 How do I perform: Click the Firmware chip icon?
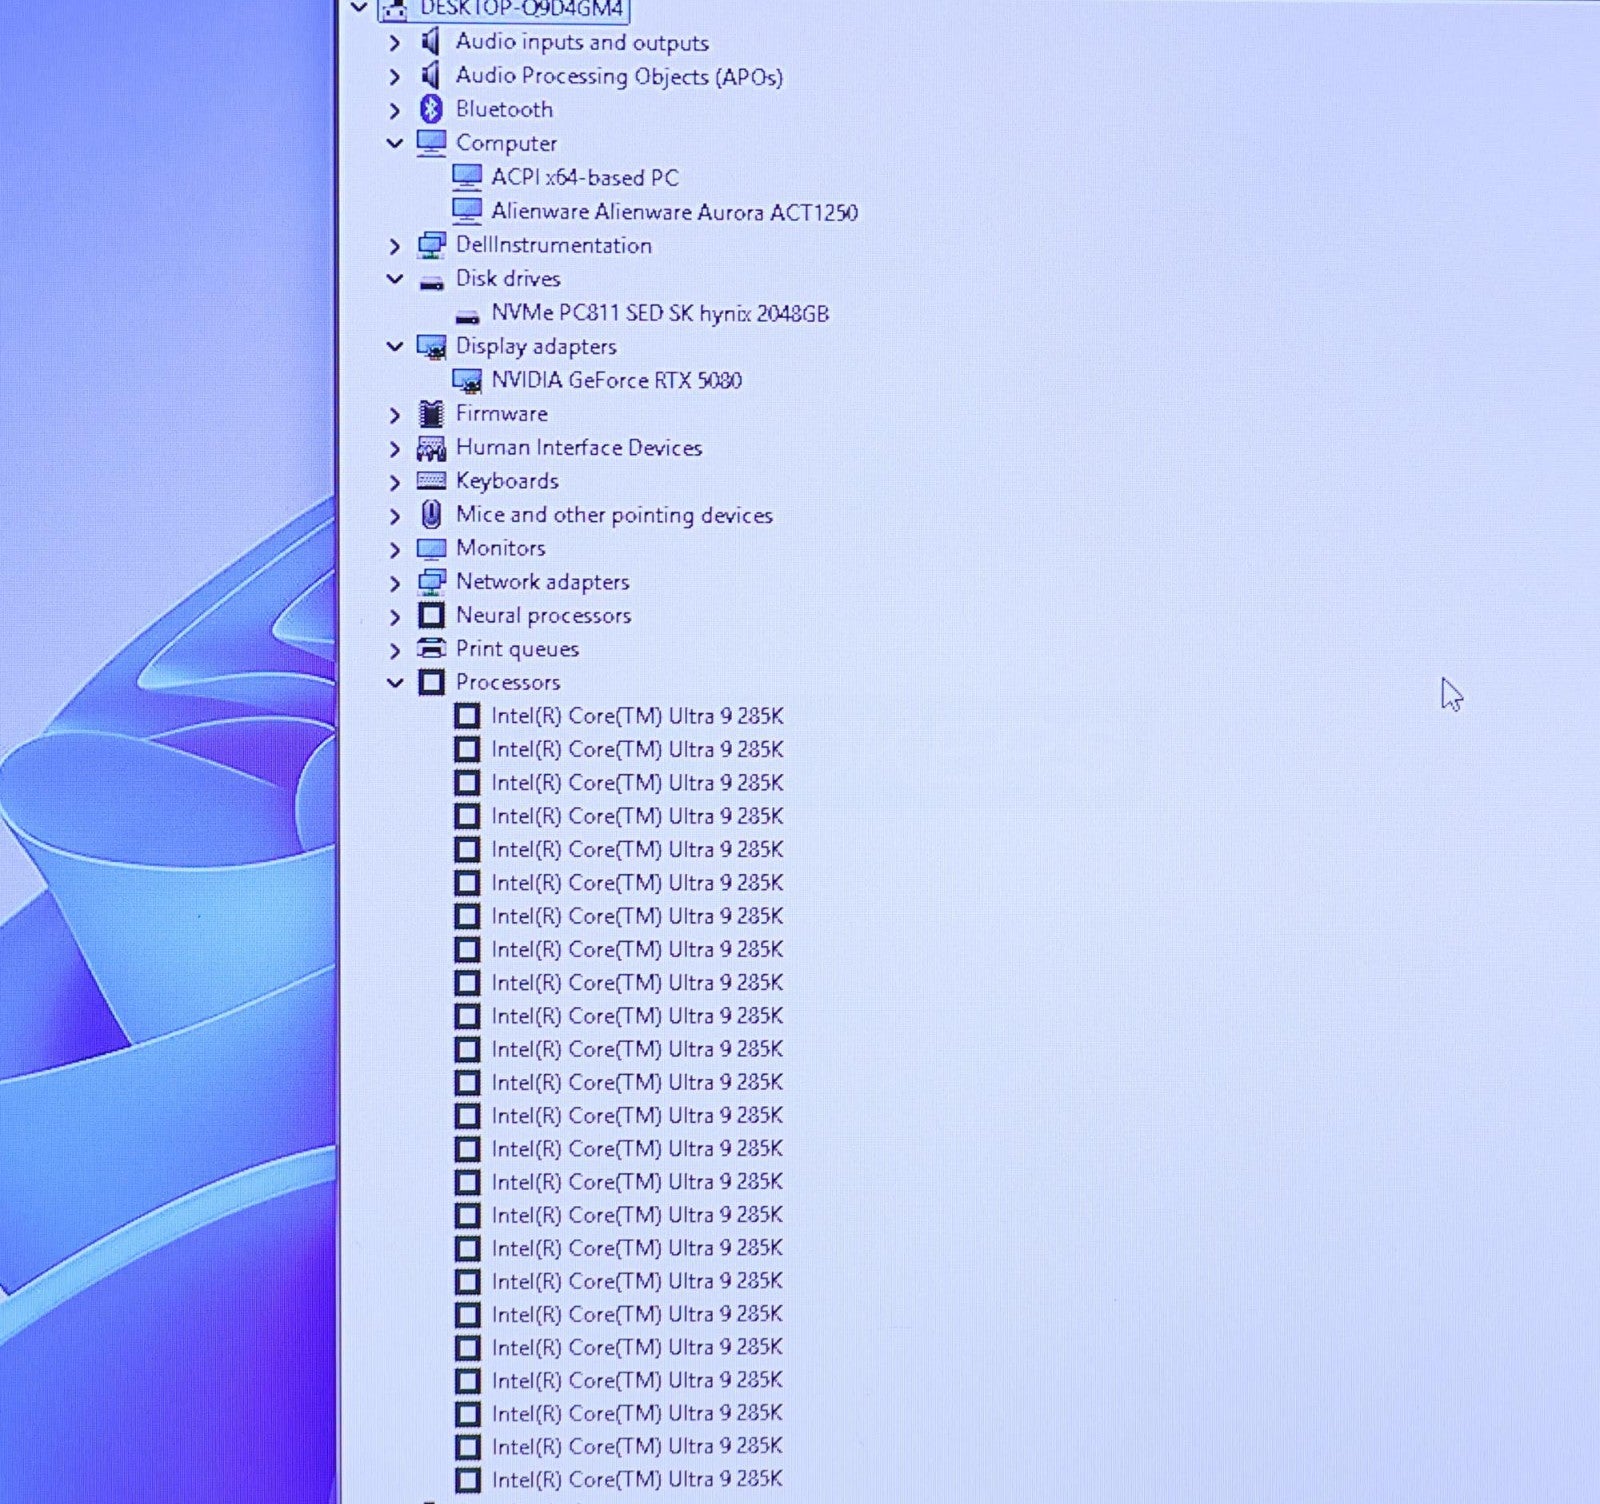tap(431, 414)
